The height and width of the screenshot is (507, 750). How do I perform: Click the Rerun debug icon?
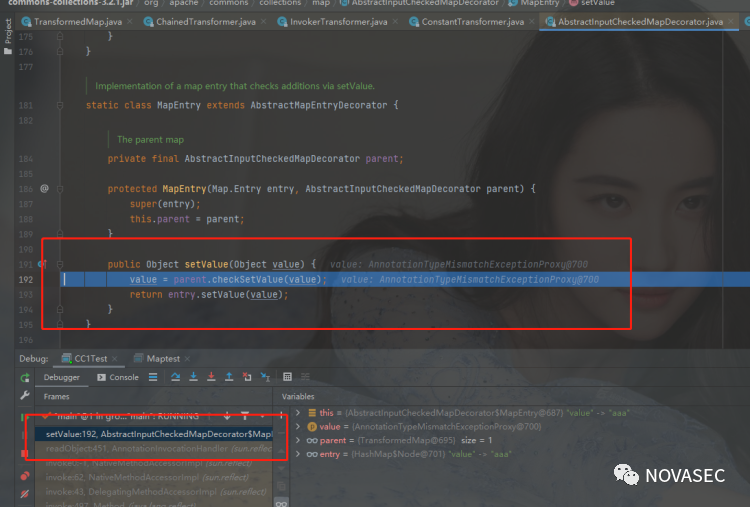[x=25, y=378]
